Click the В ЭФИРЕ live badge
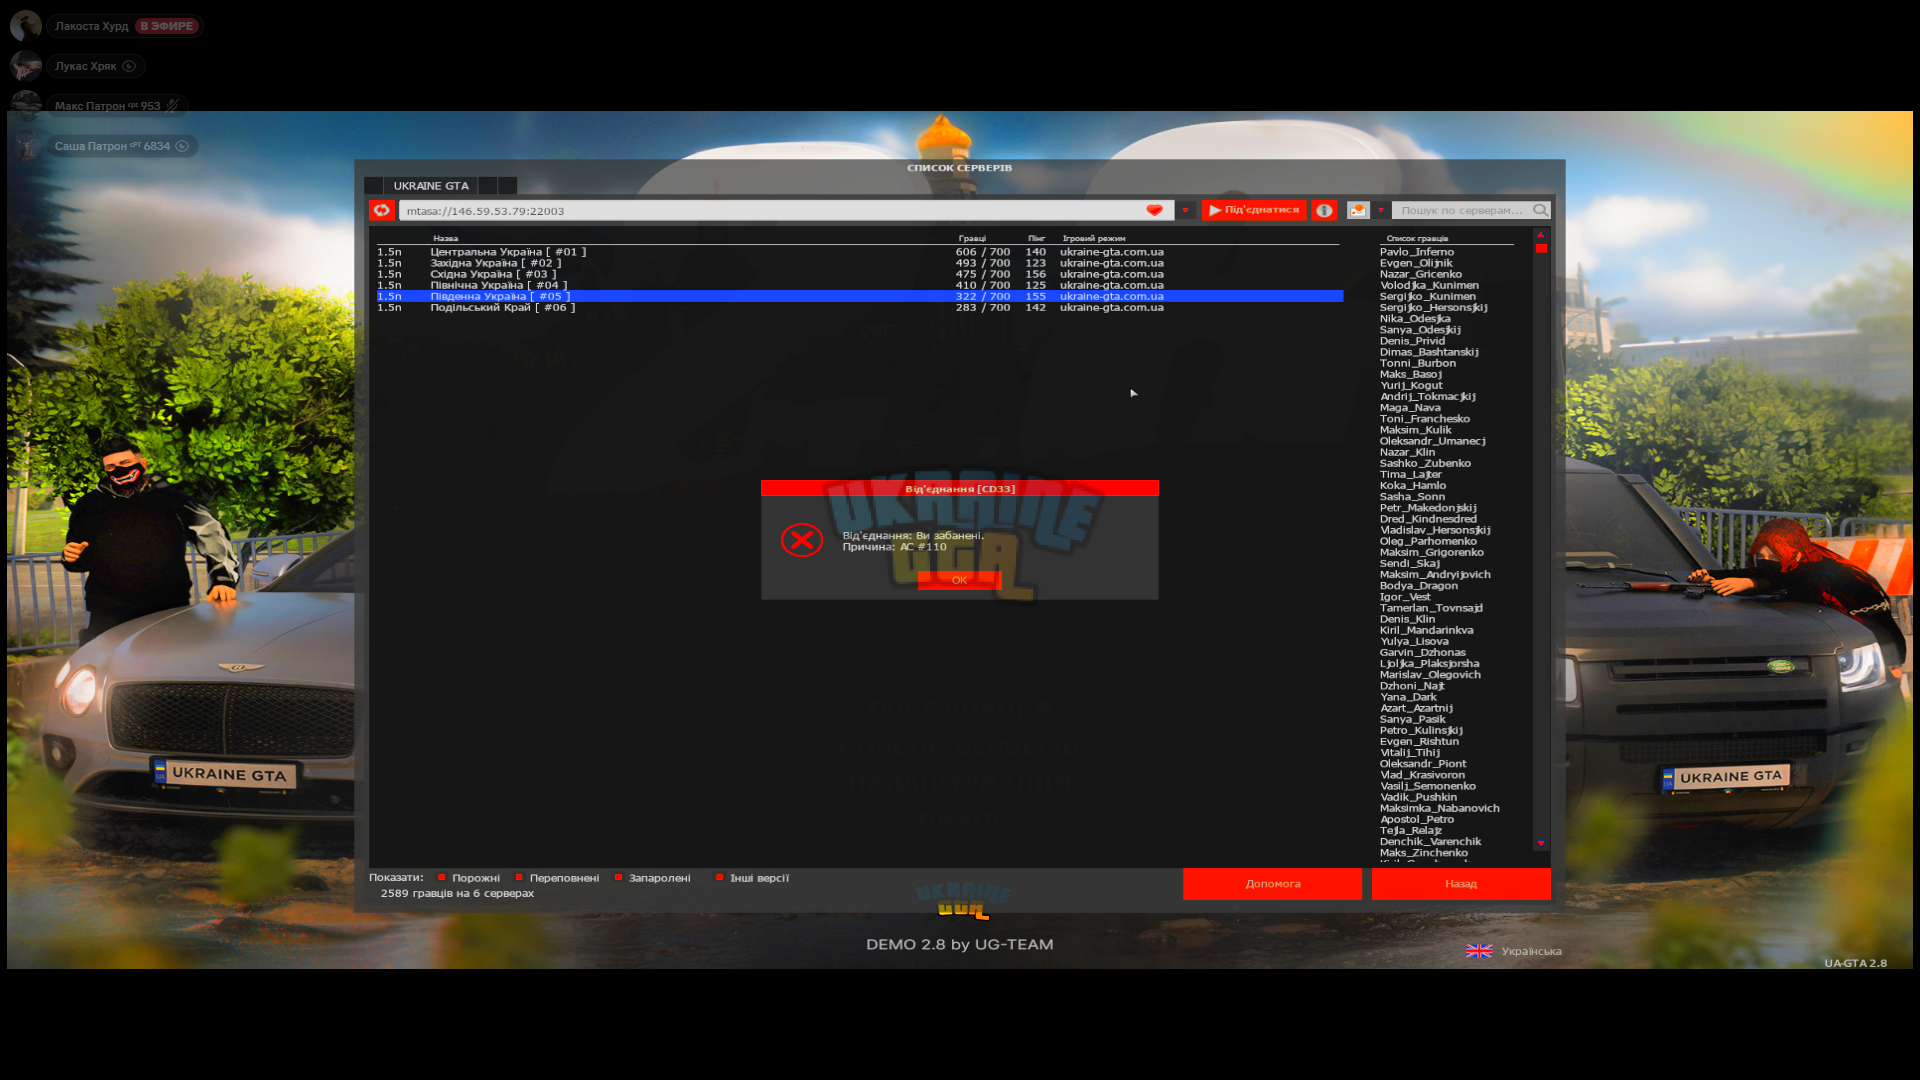The image size is (1920, 1080). (167, 26)
